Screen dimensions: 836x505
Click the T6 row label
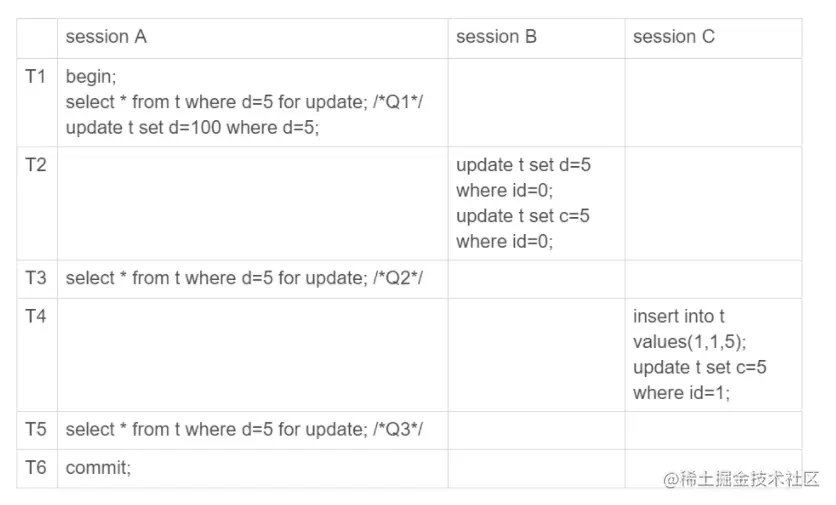36,467
